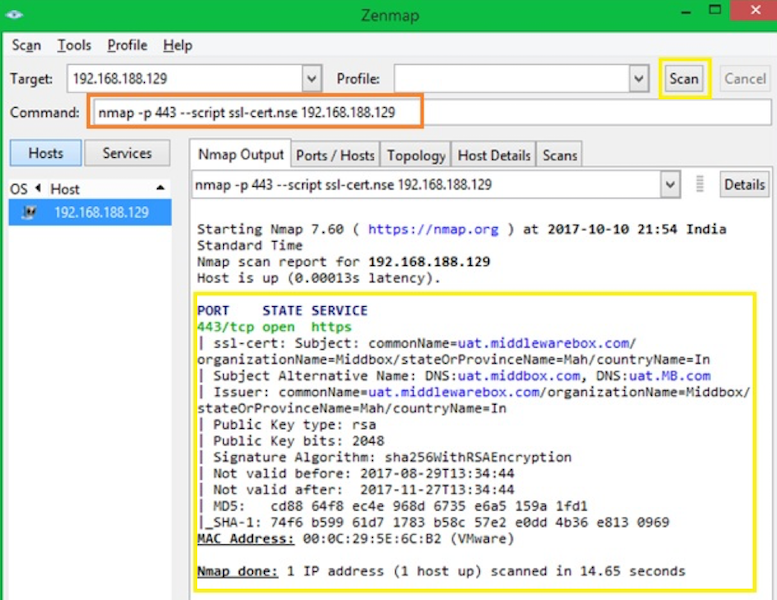This screenshot has width=777, height=600.
Task: View the Host Details tab
Action: (x=494, y=155)
